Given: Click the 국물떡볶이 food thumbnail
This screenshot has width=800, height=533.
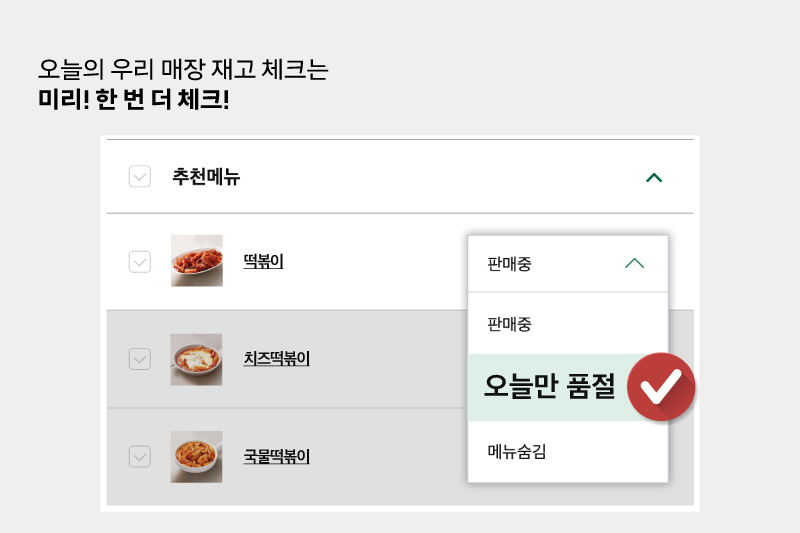Looking at the screenshot, I should [196, 457].
